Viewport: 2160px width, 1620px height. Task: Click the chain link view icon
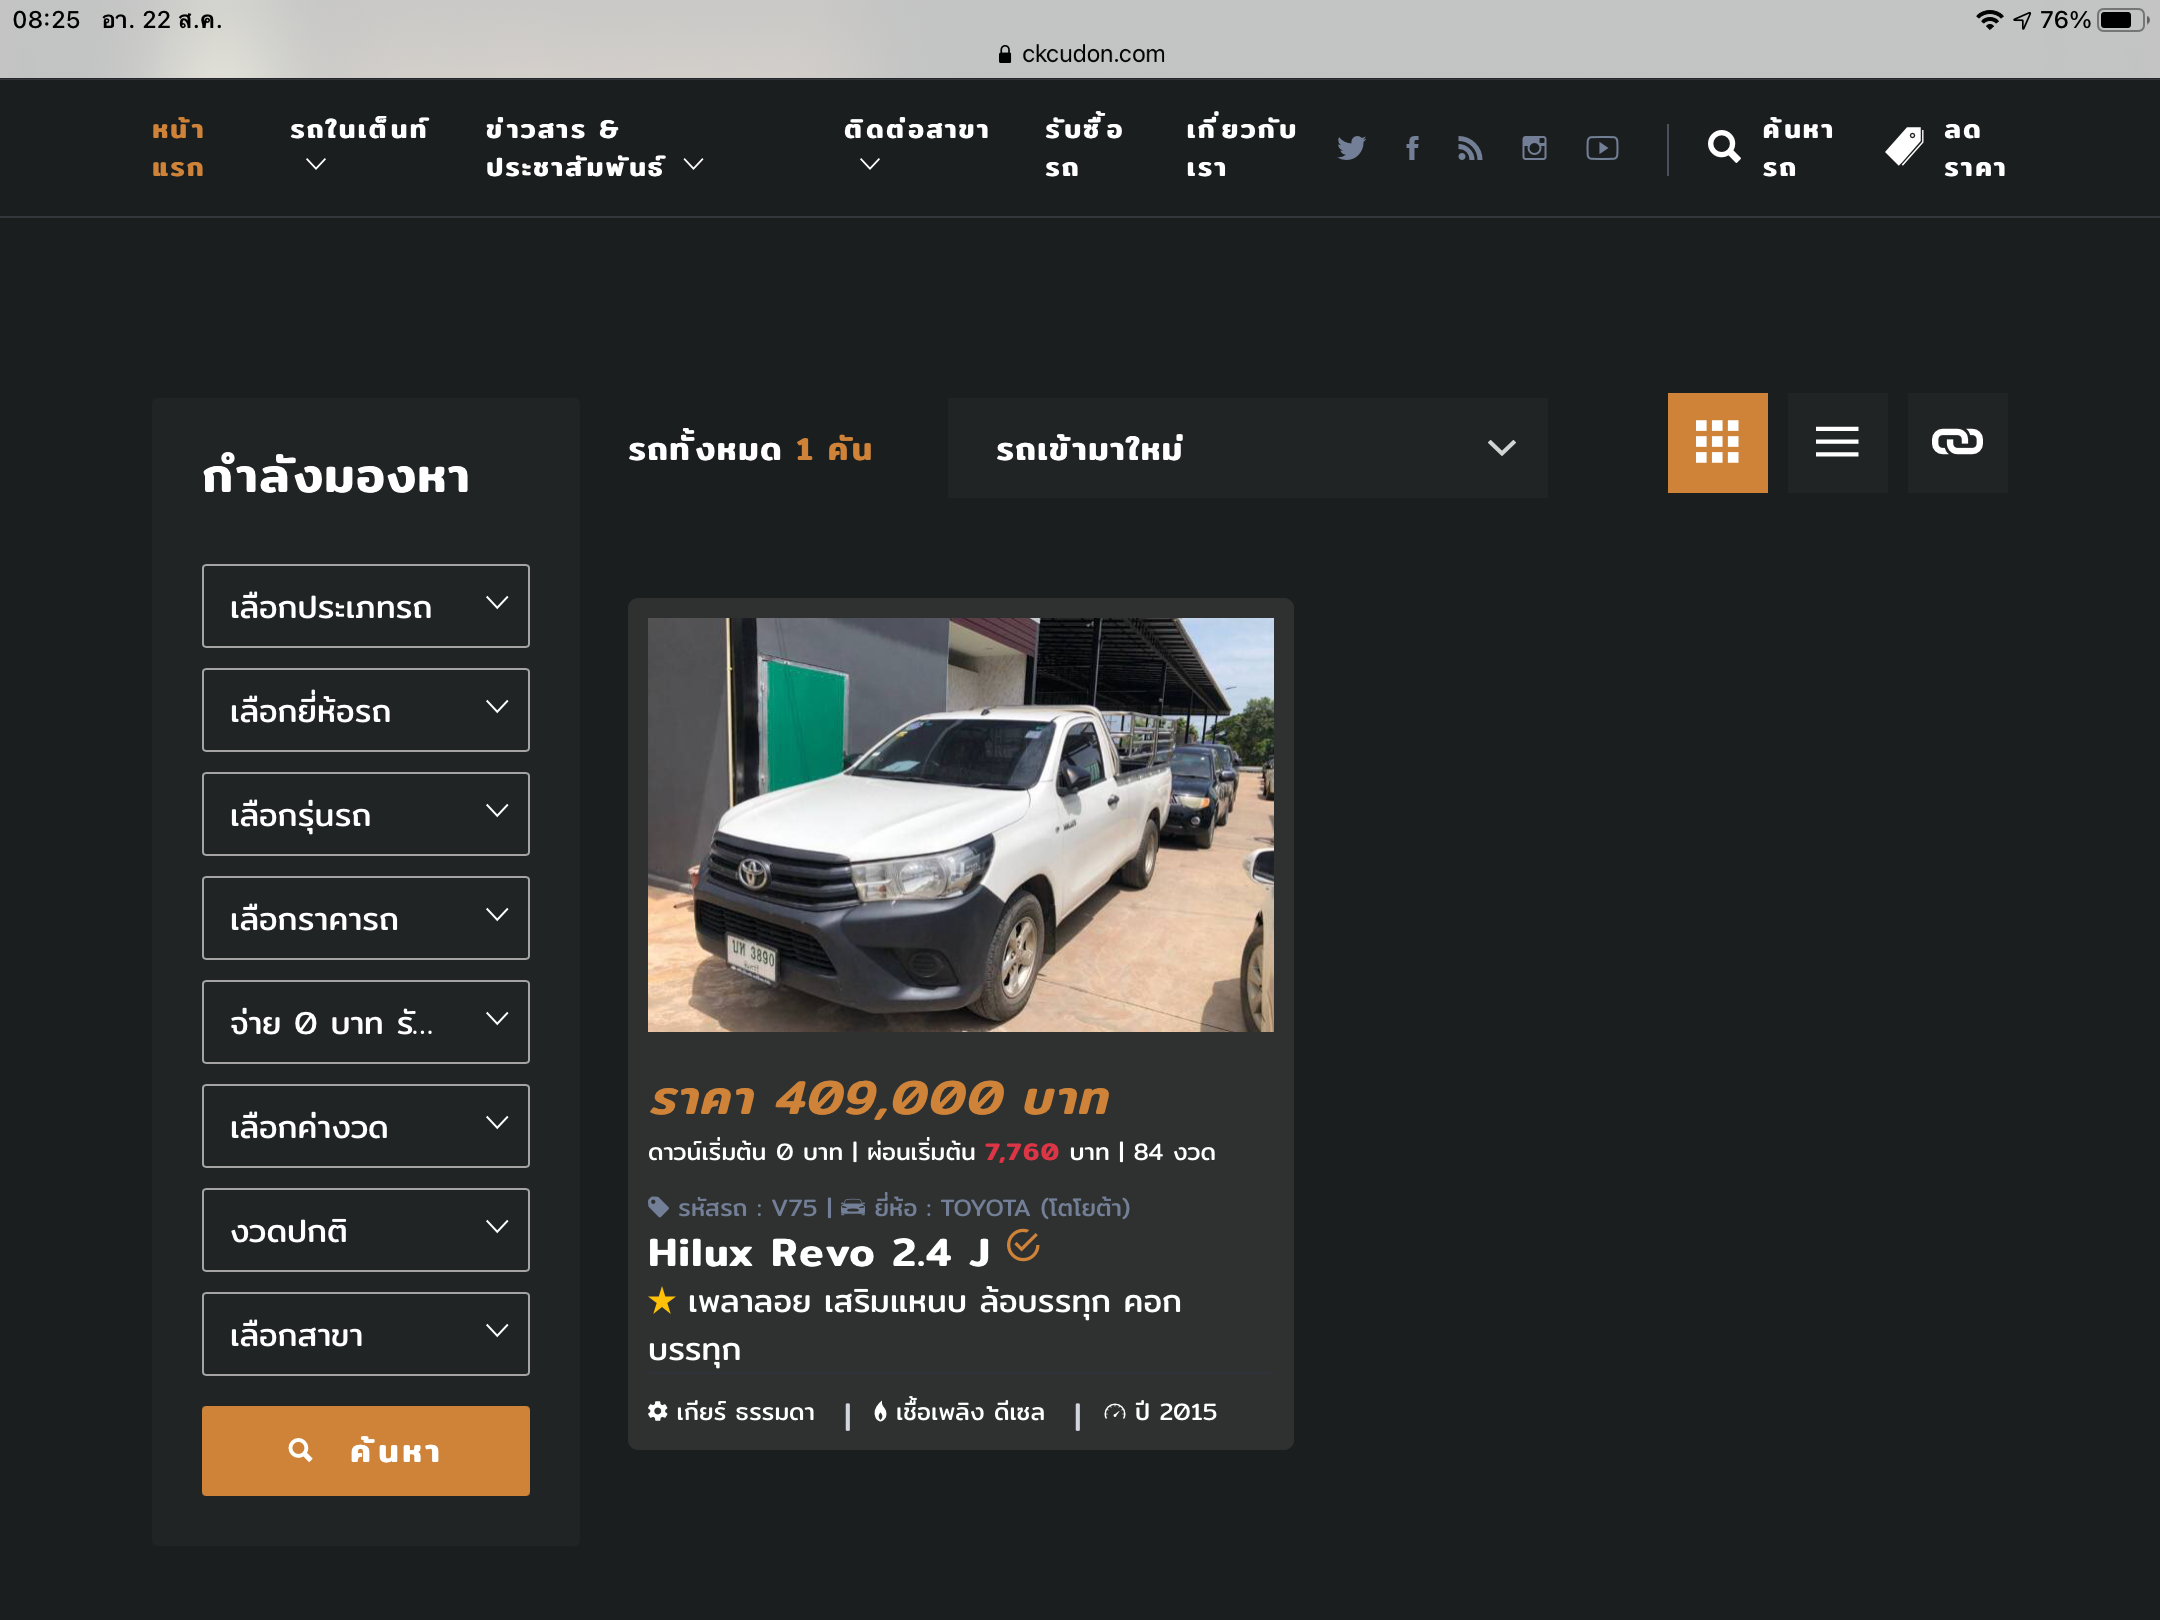1957,442
